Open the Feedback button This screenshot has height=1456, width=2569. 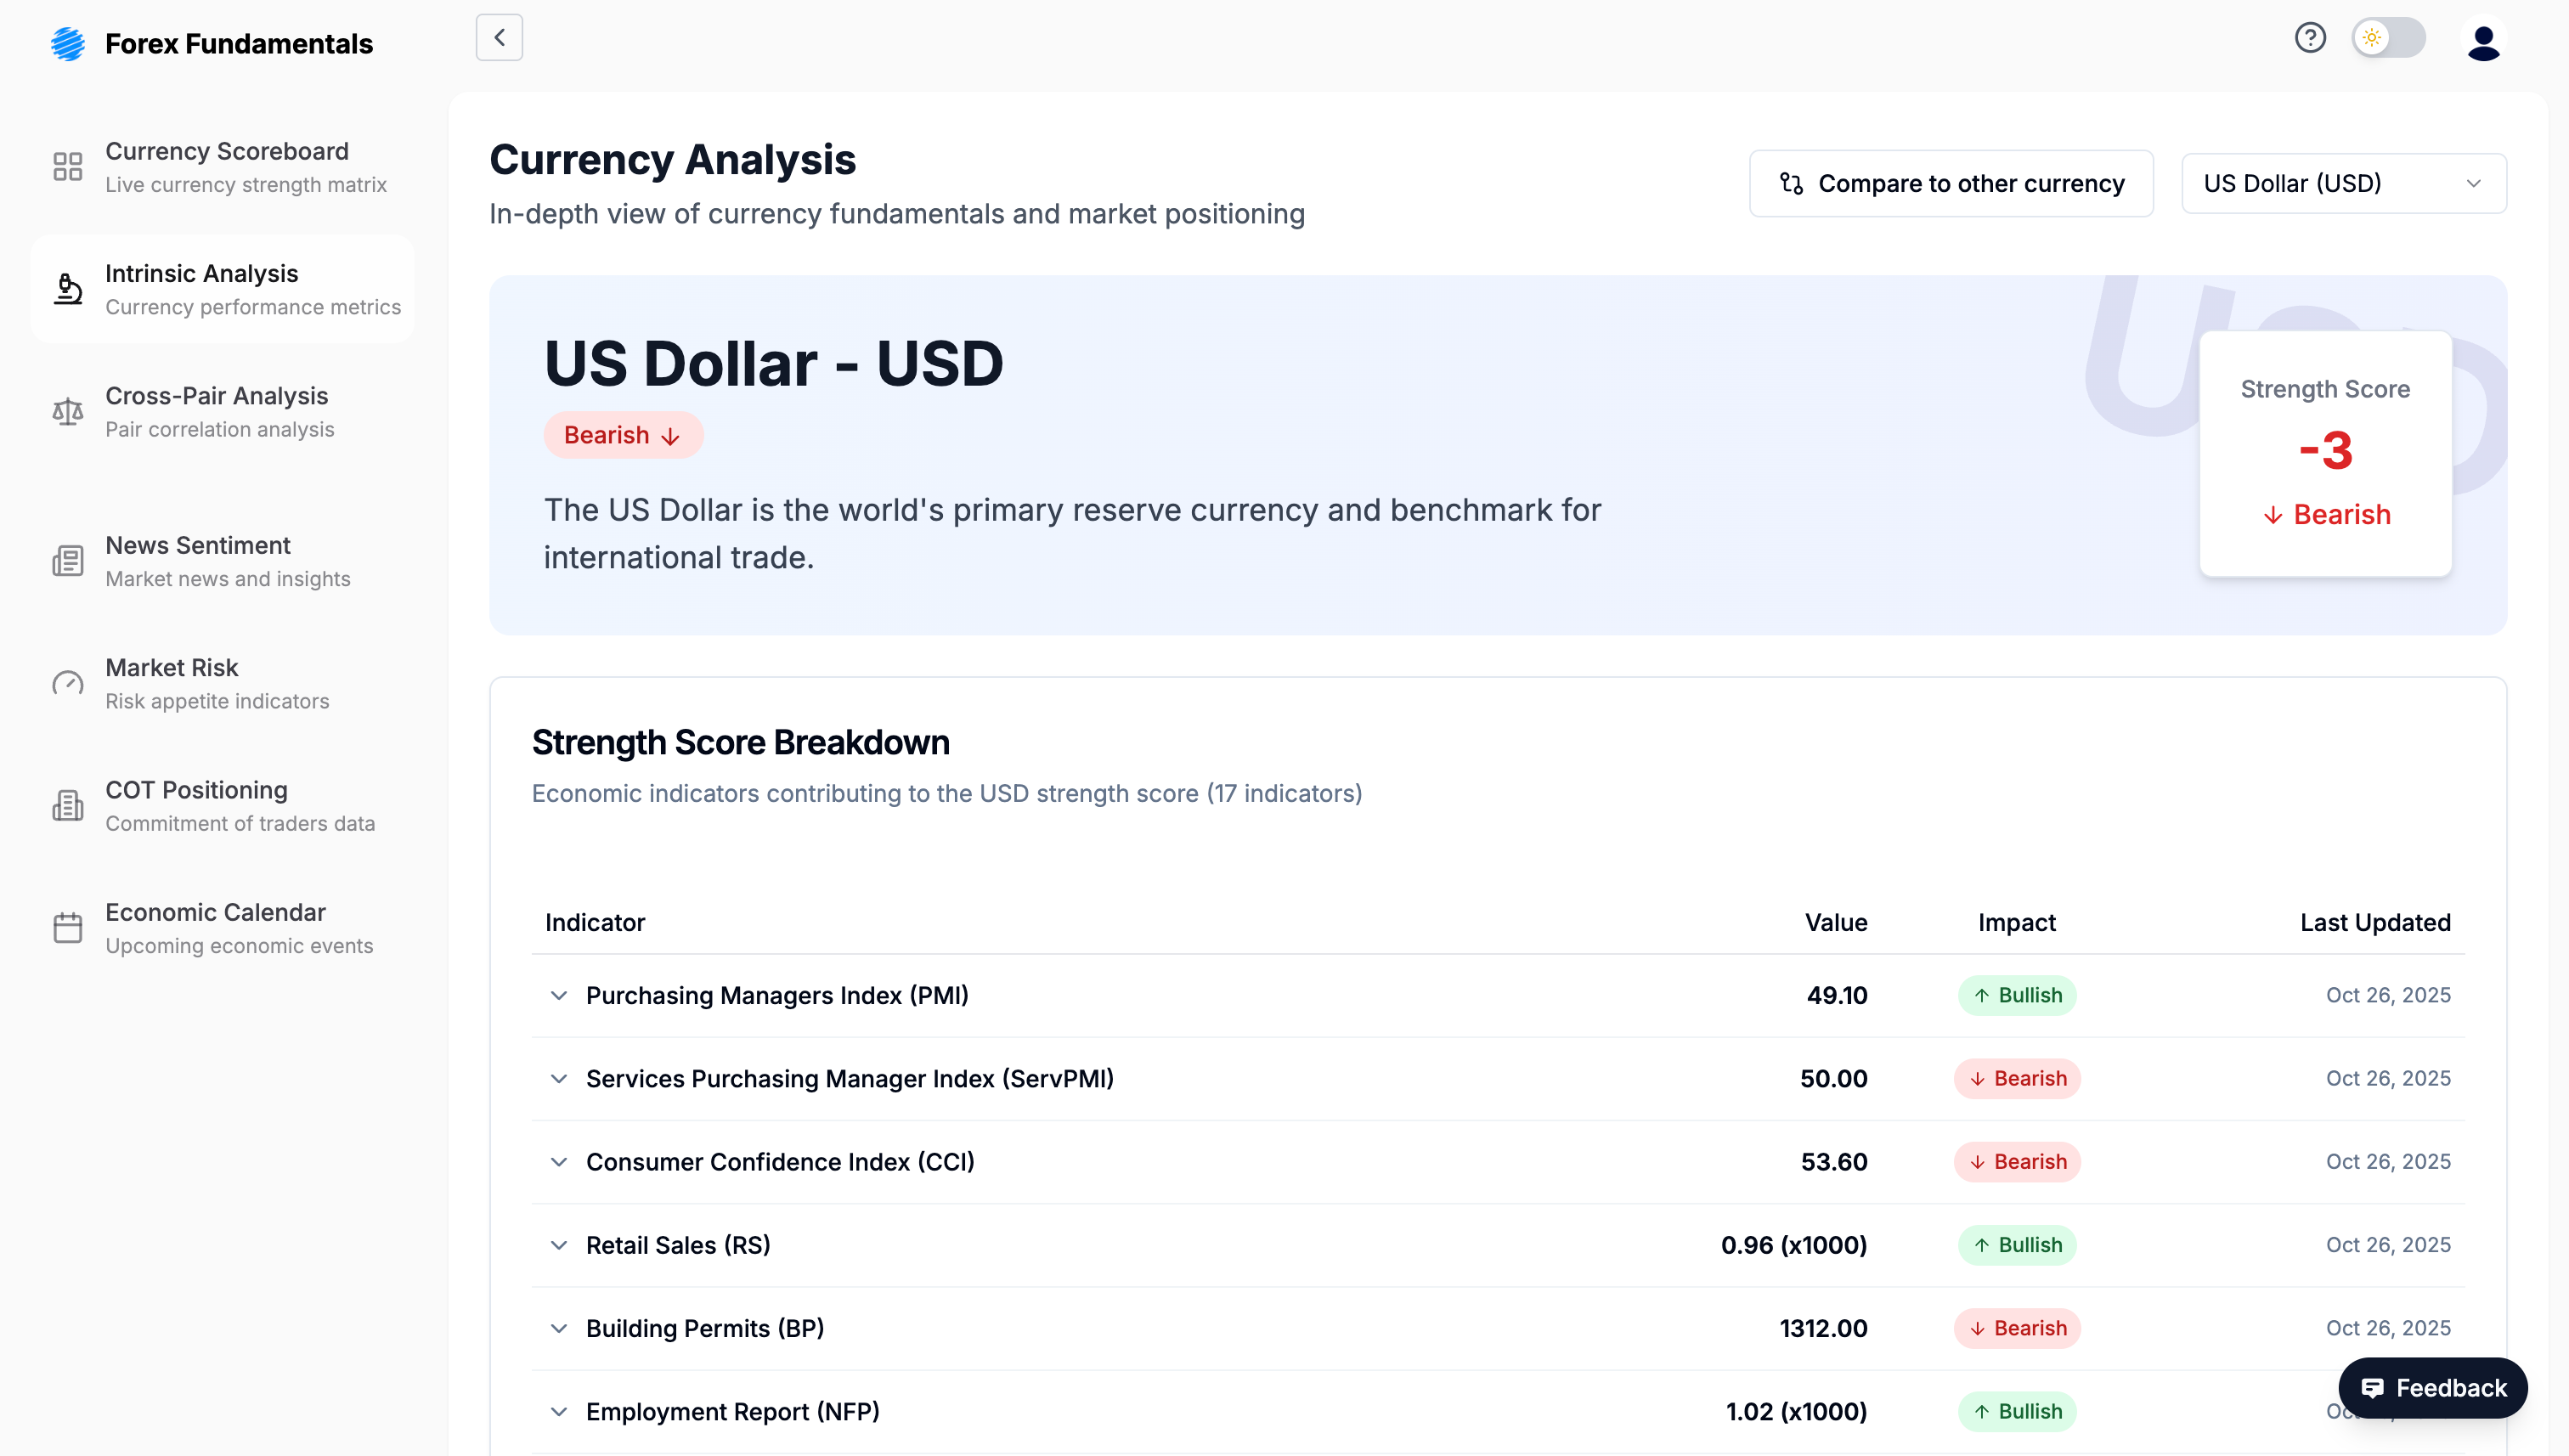point(2432,1388)
